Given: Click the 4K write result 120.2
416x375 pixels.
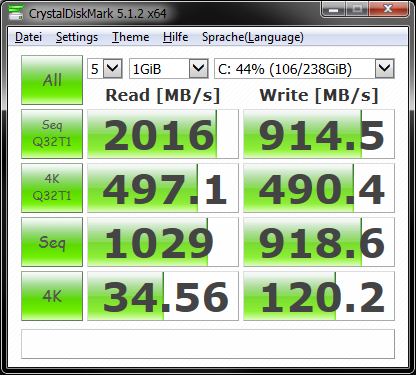Looking at the screenshot, I should 319,296.
